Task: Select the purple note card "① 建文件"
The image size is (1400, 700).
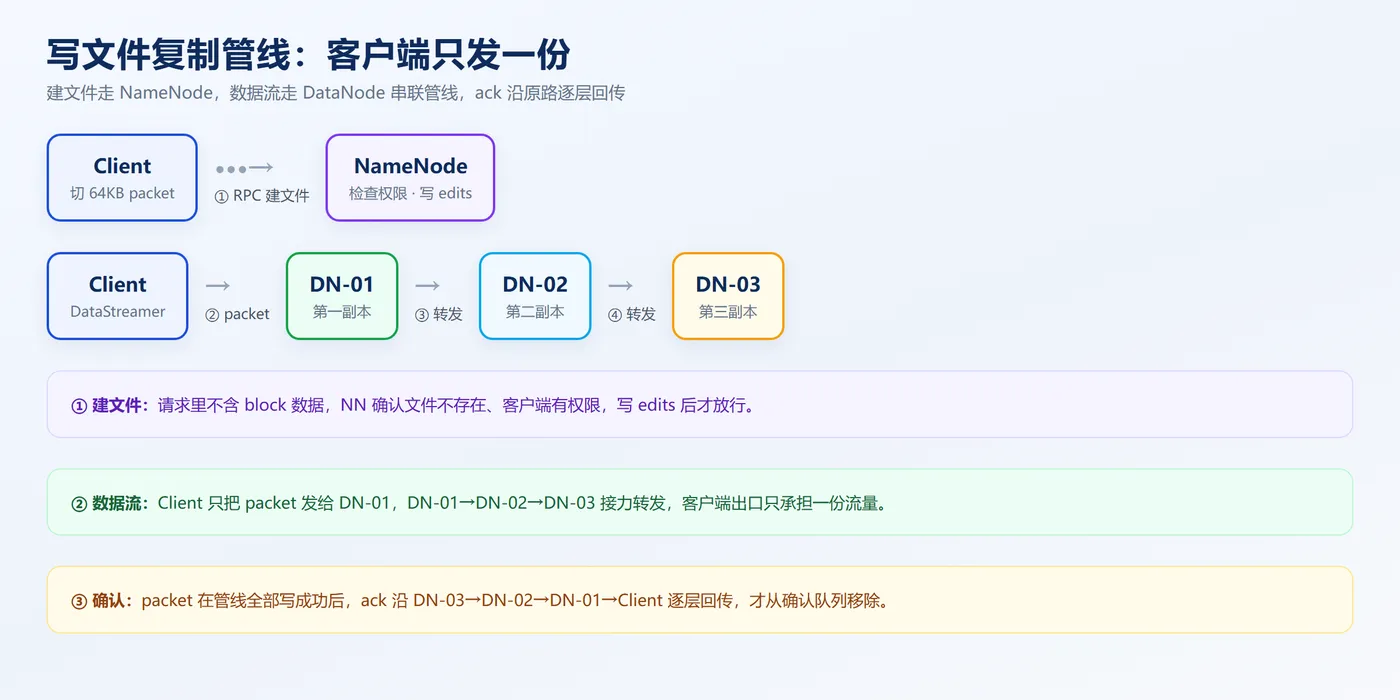Action: [x=700, y=405]
